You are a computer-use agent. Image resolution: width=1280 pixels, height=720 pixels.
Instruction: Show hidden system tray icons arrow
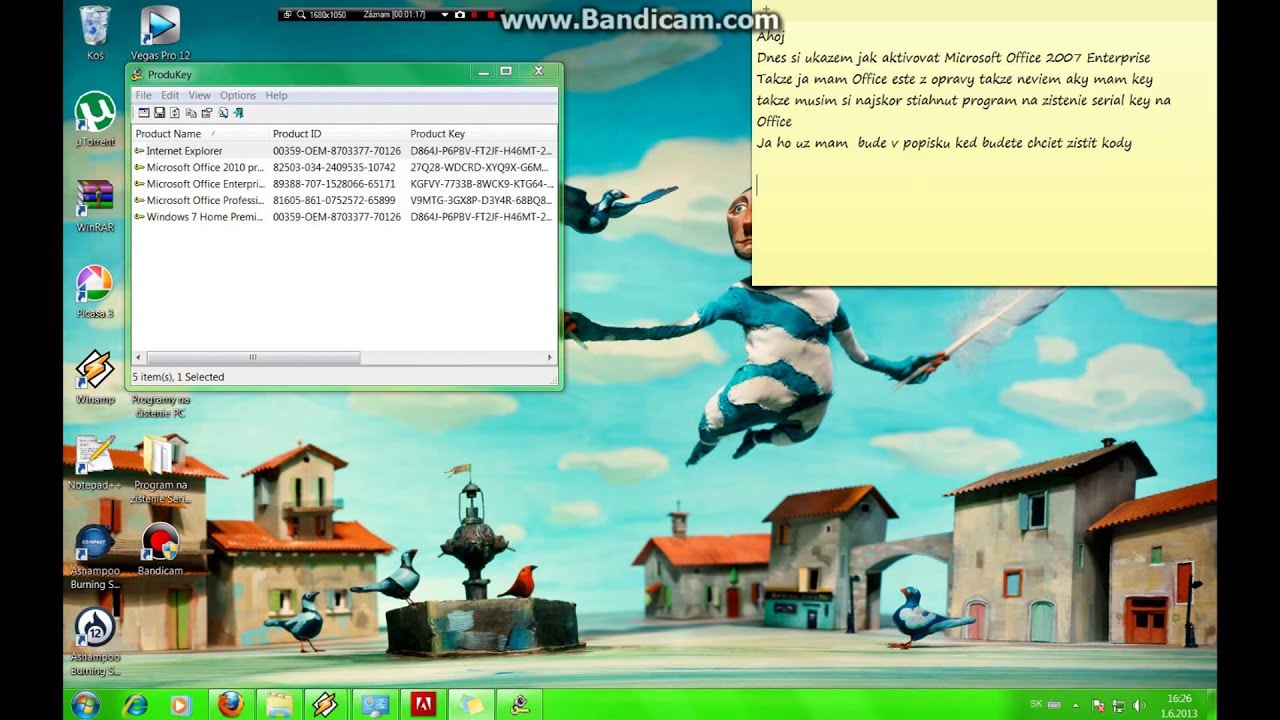point(1076,706)
